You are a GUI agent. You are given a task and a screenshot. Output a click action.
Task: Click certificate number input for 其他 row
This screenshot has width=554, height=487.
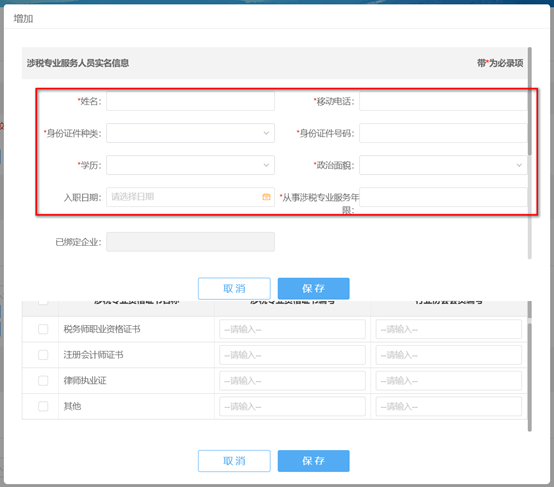click(x=292, y=406)
